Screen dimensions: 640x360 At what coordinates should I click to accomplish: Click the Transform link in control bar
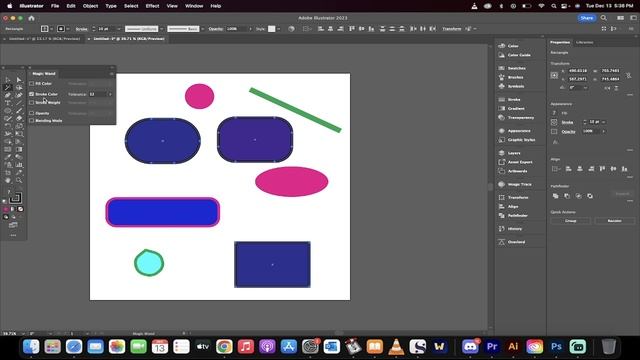(452, 29)
